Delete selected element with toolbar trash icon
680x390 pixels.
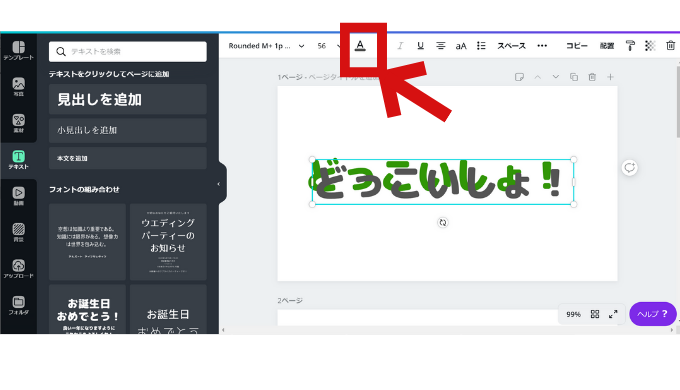(x=670, y=46)
